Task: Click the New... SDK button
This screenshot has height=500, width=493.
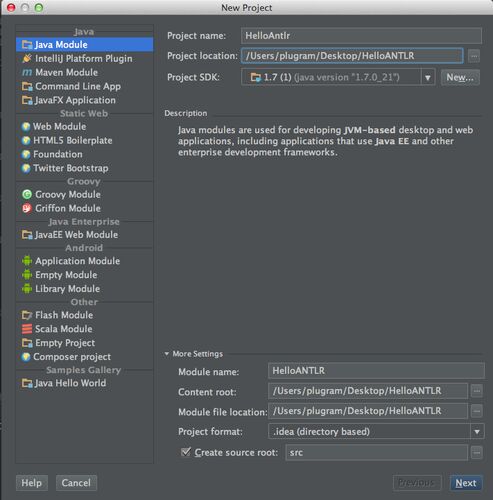Action: tap(460, 77)
